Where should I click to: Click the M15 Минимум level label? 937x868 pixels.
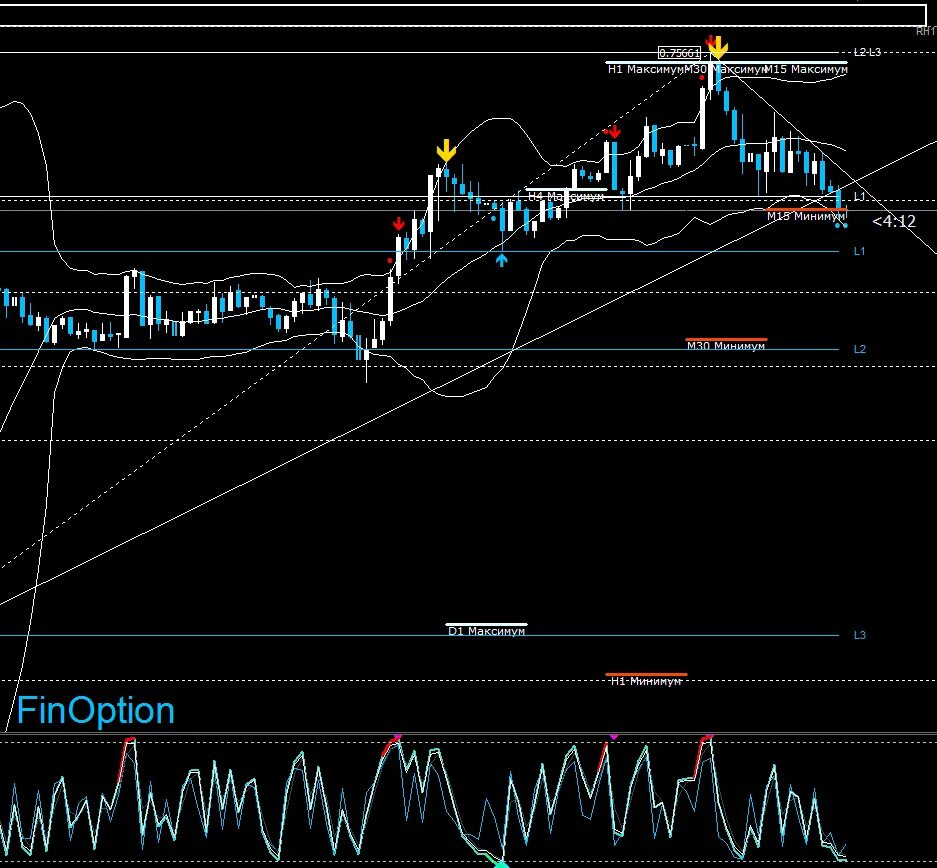[806, 216]
